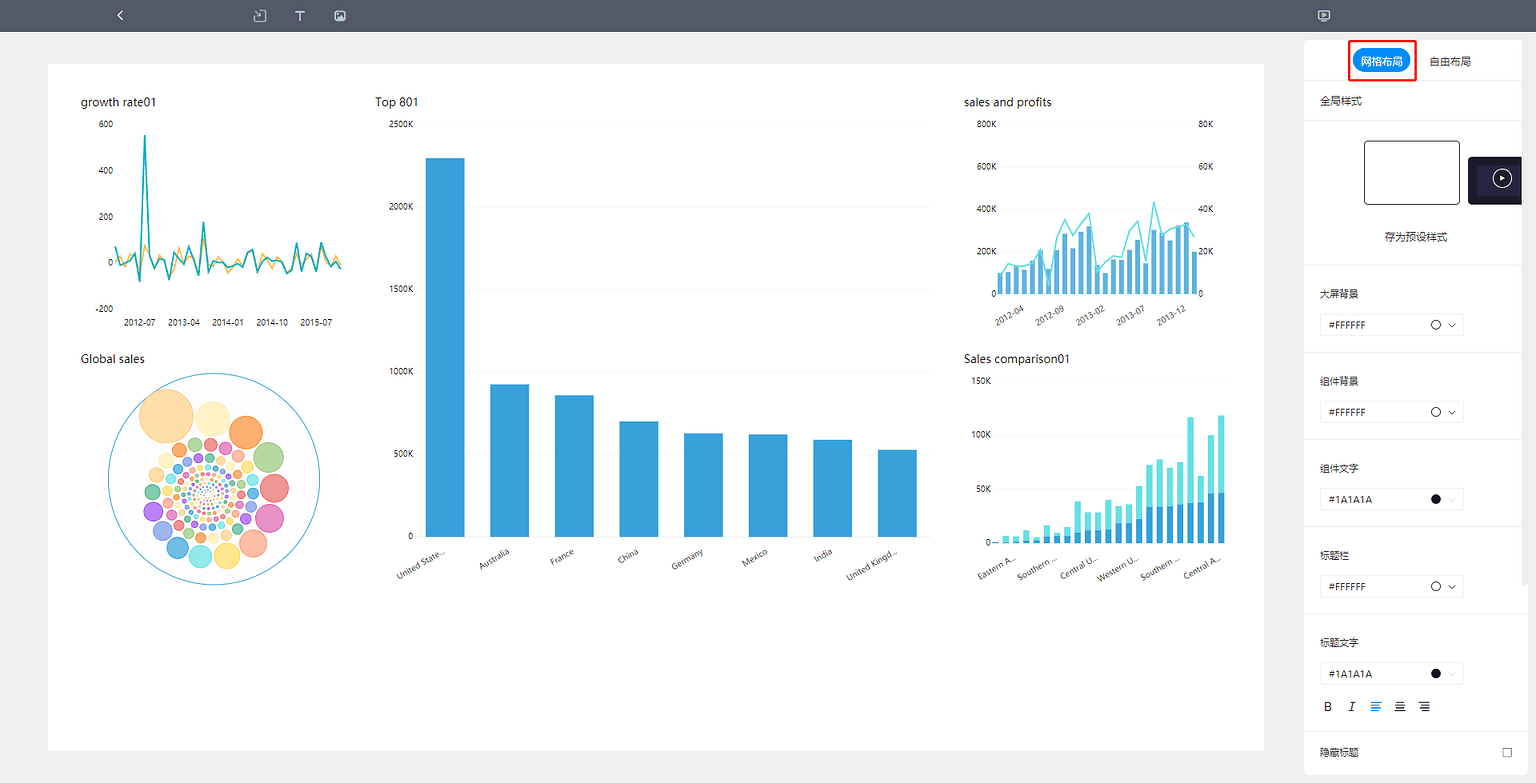Click the 组件背景 white color swatch
Viewport: 1536px width, 783px height.
[1436, 412]
